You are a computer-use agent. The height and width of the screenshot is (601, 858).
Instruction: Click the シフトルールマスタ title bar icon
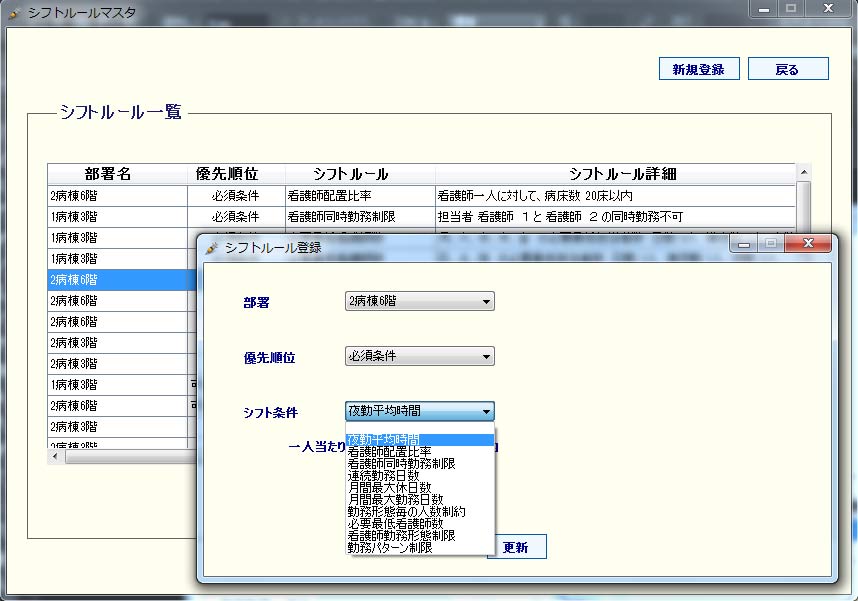pyautogui.click(x=14, y=14)
